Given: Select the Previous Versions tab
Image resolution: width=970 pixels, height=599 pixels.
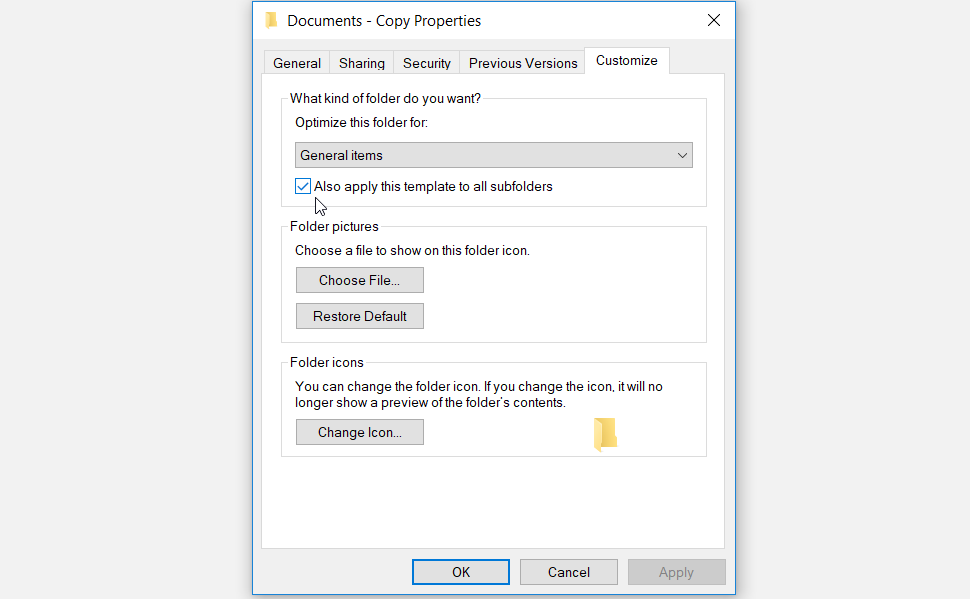Looking at the screenshot, I should pyautogui.click(x=523, y=63).
